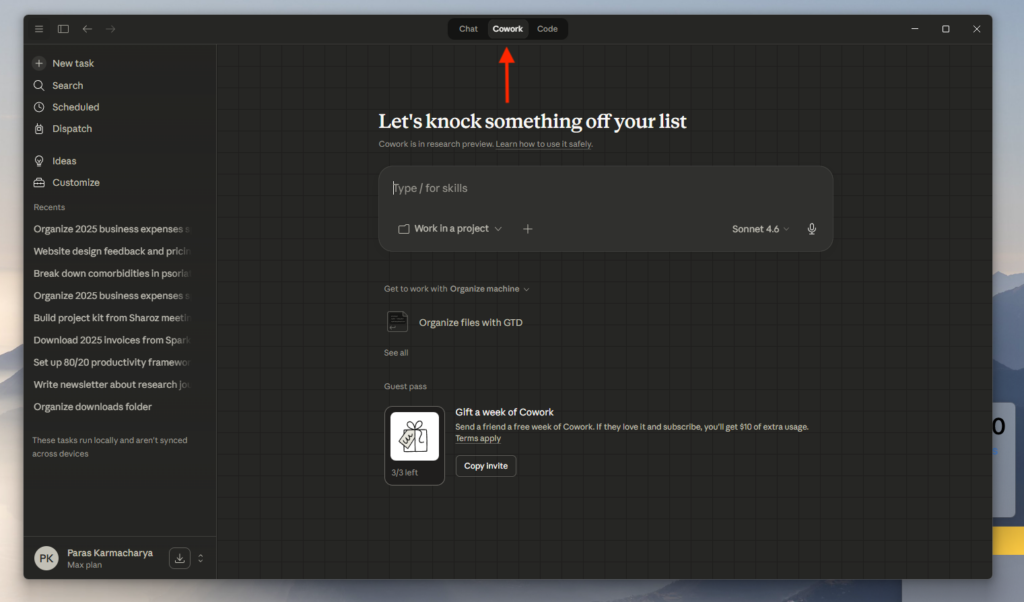1024x602 pixels.
Task: Click the plus attachment button
Action: tap(528, 229)
